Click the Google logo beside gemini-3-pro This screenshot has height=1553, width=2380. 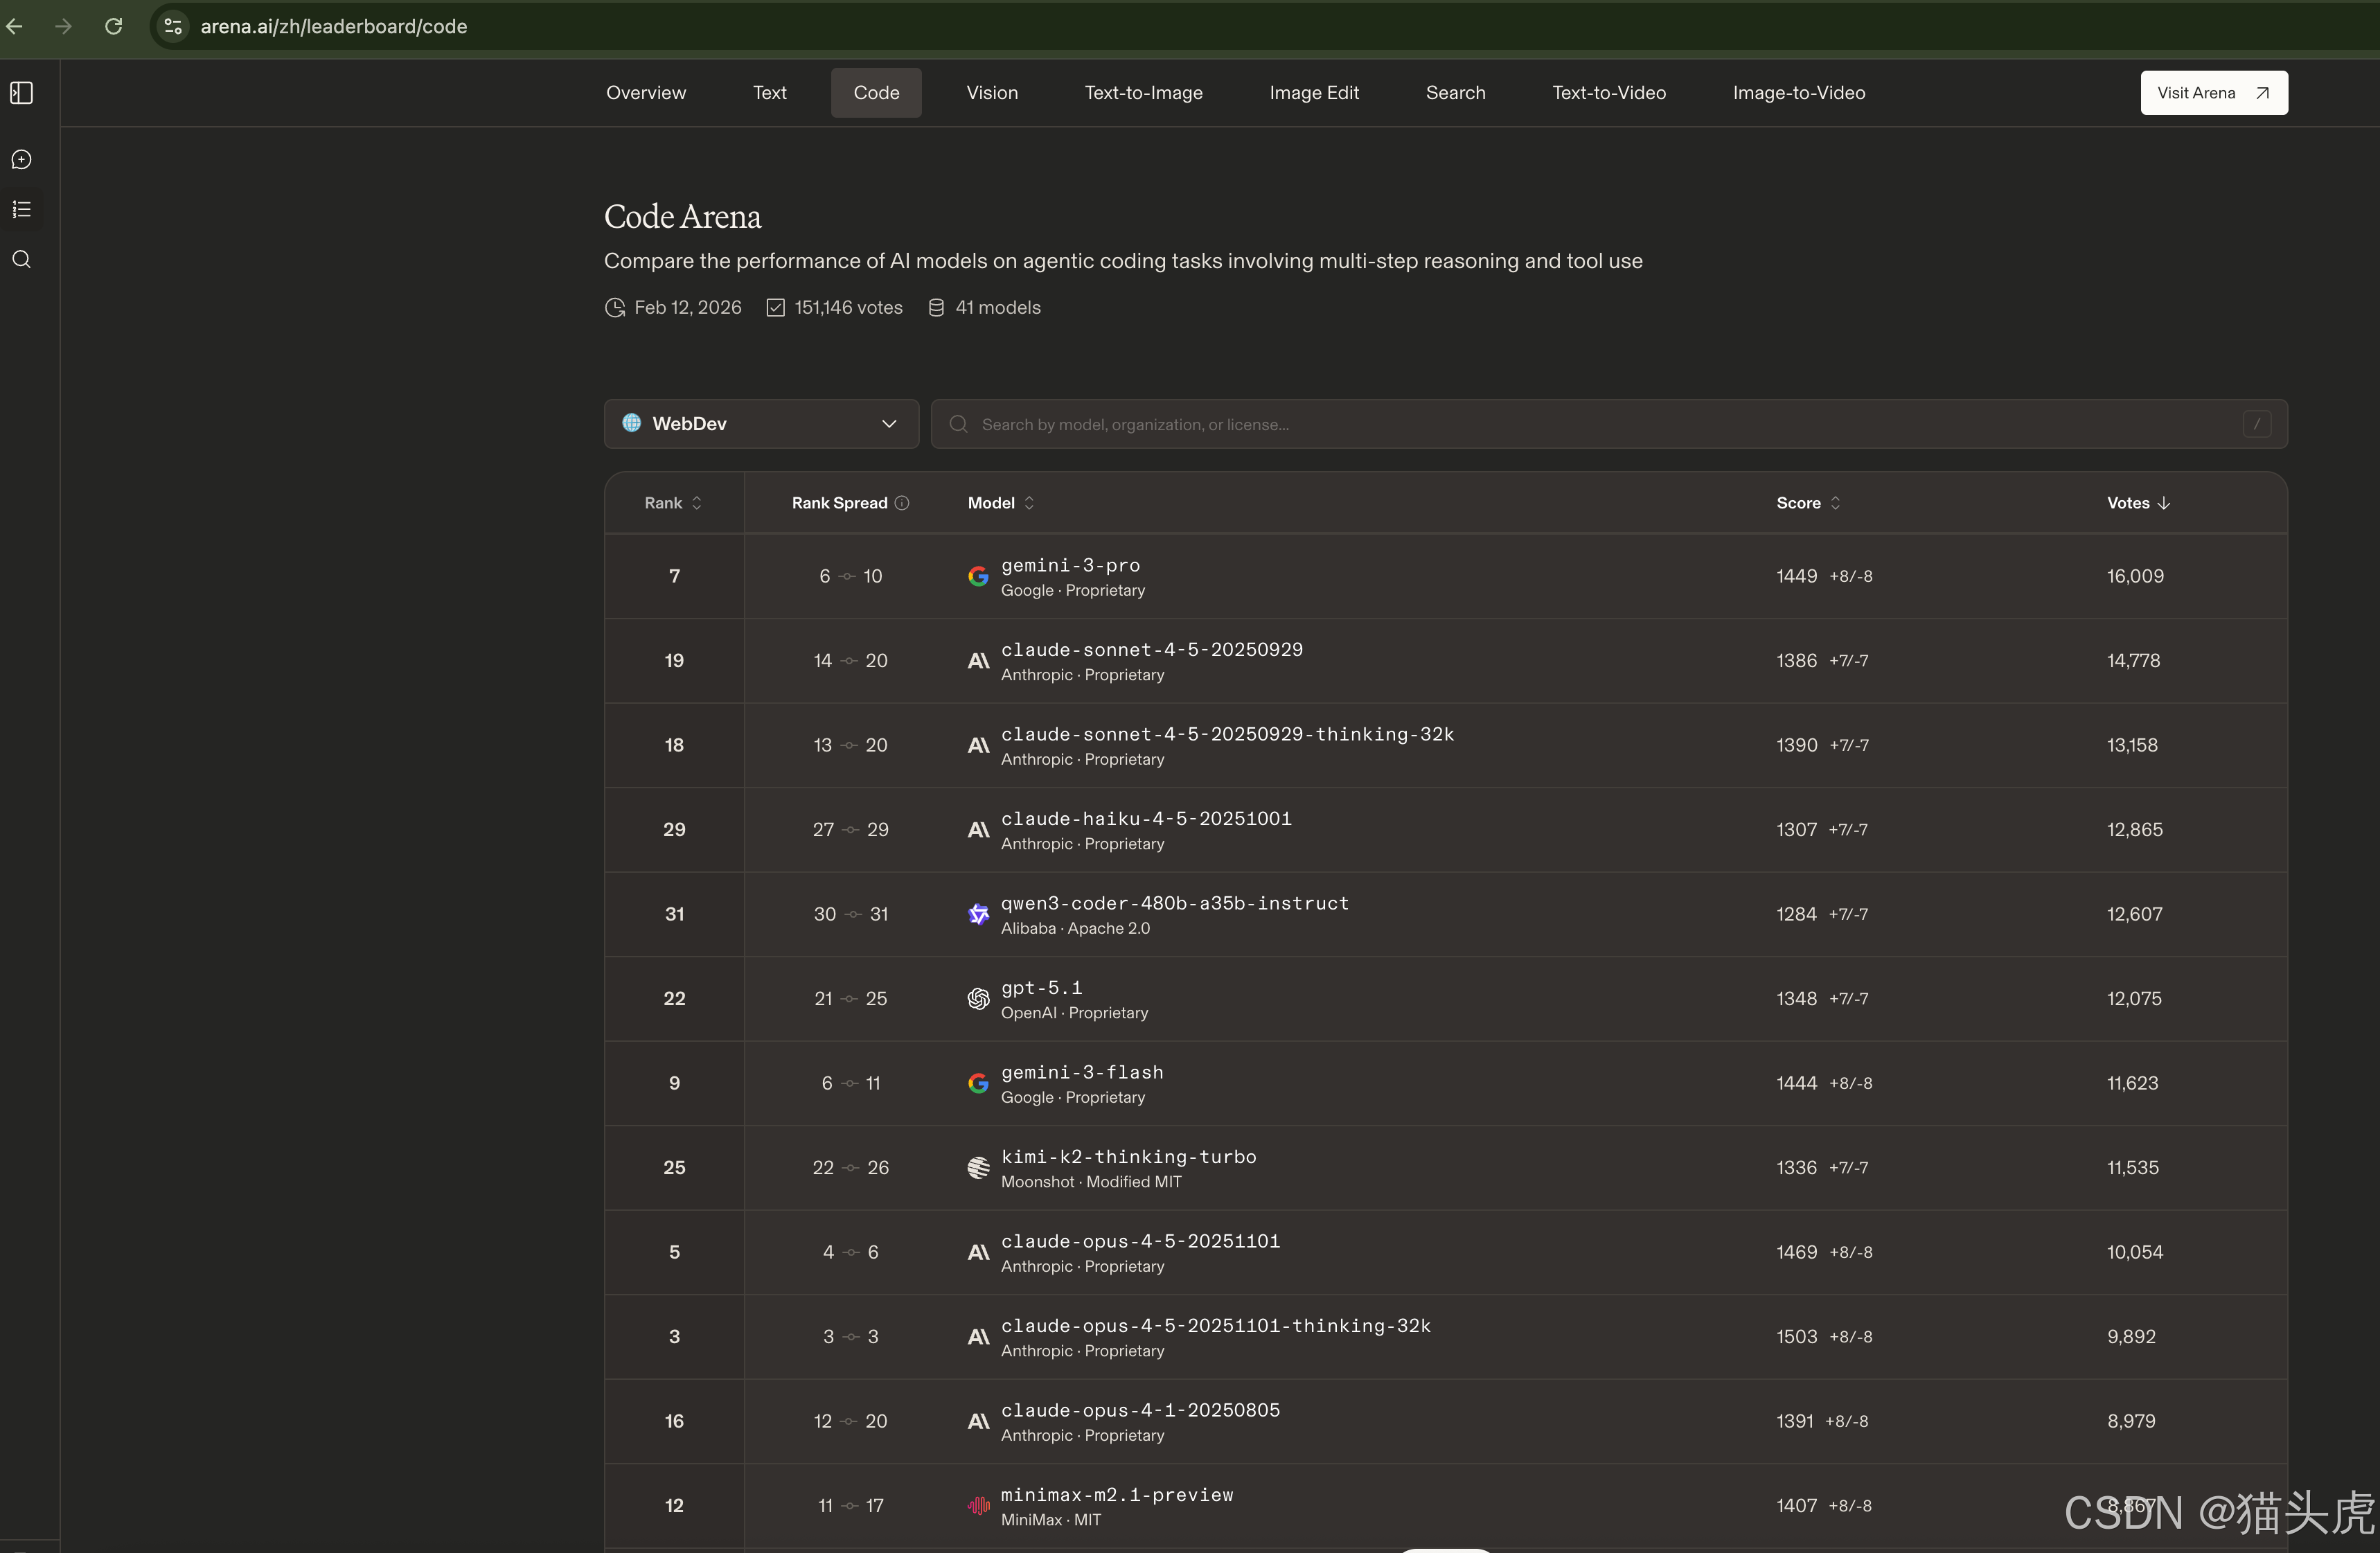[978, 577]
